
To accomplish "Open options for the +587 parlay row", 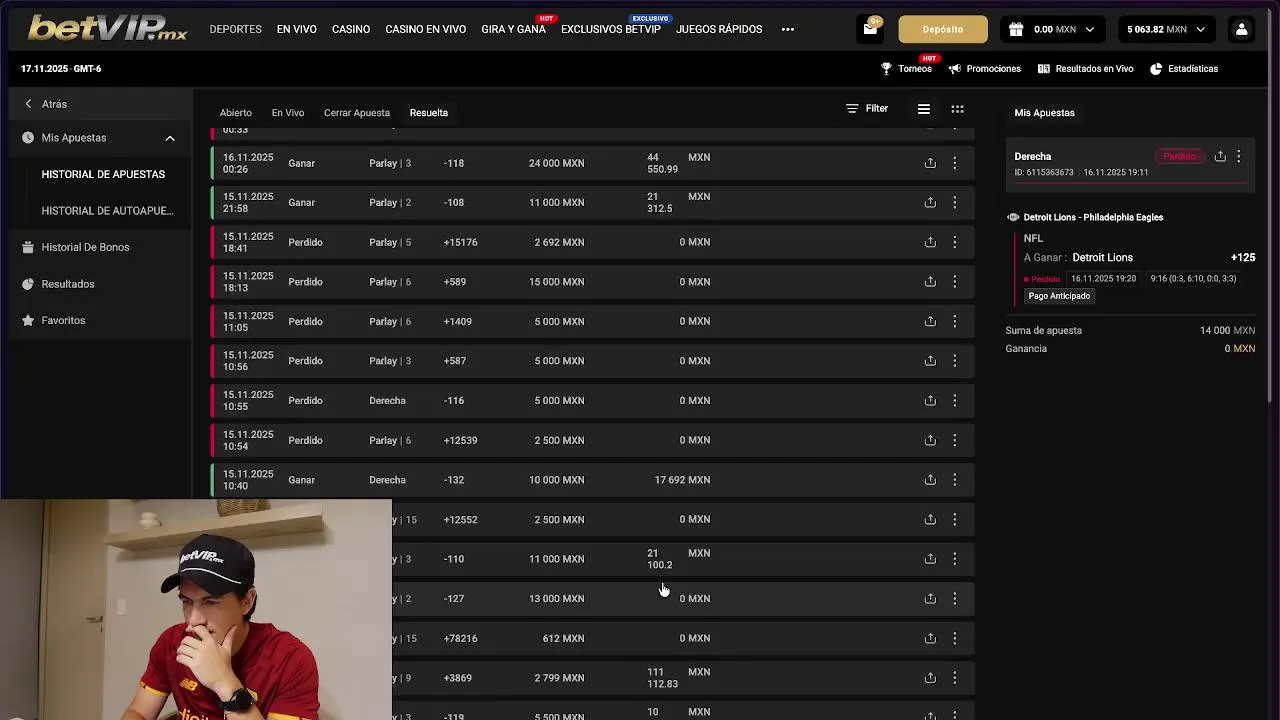I will click(954, 361).
